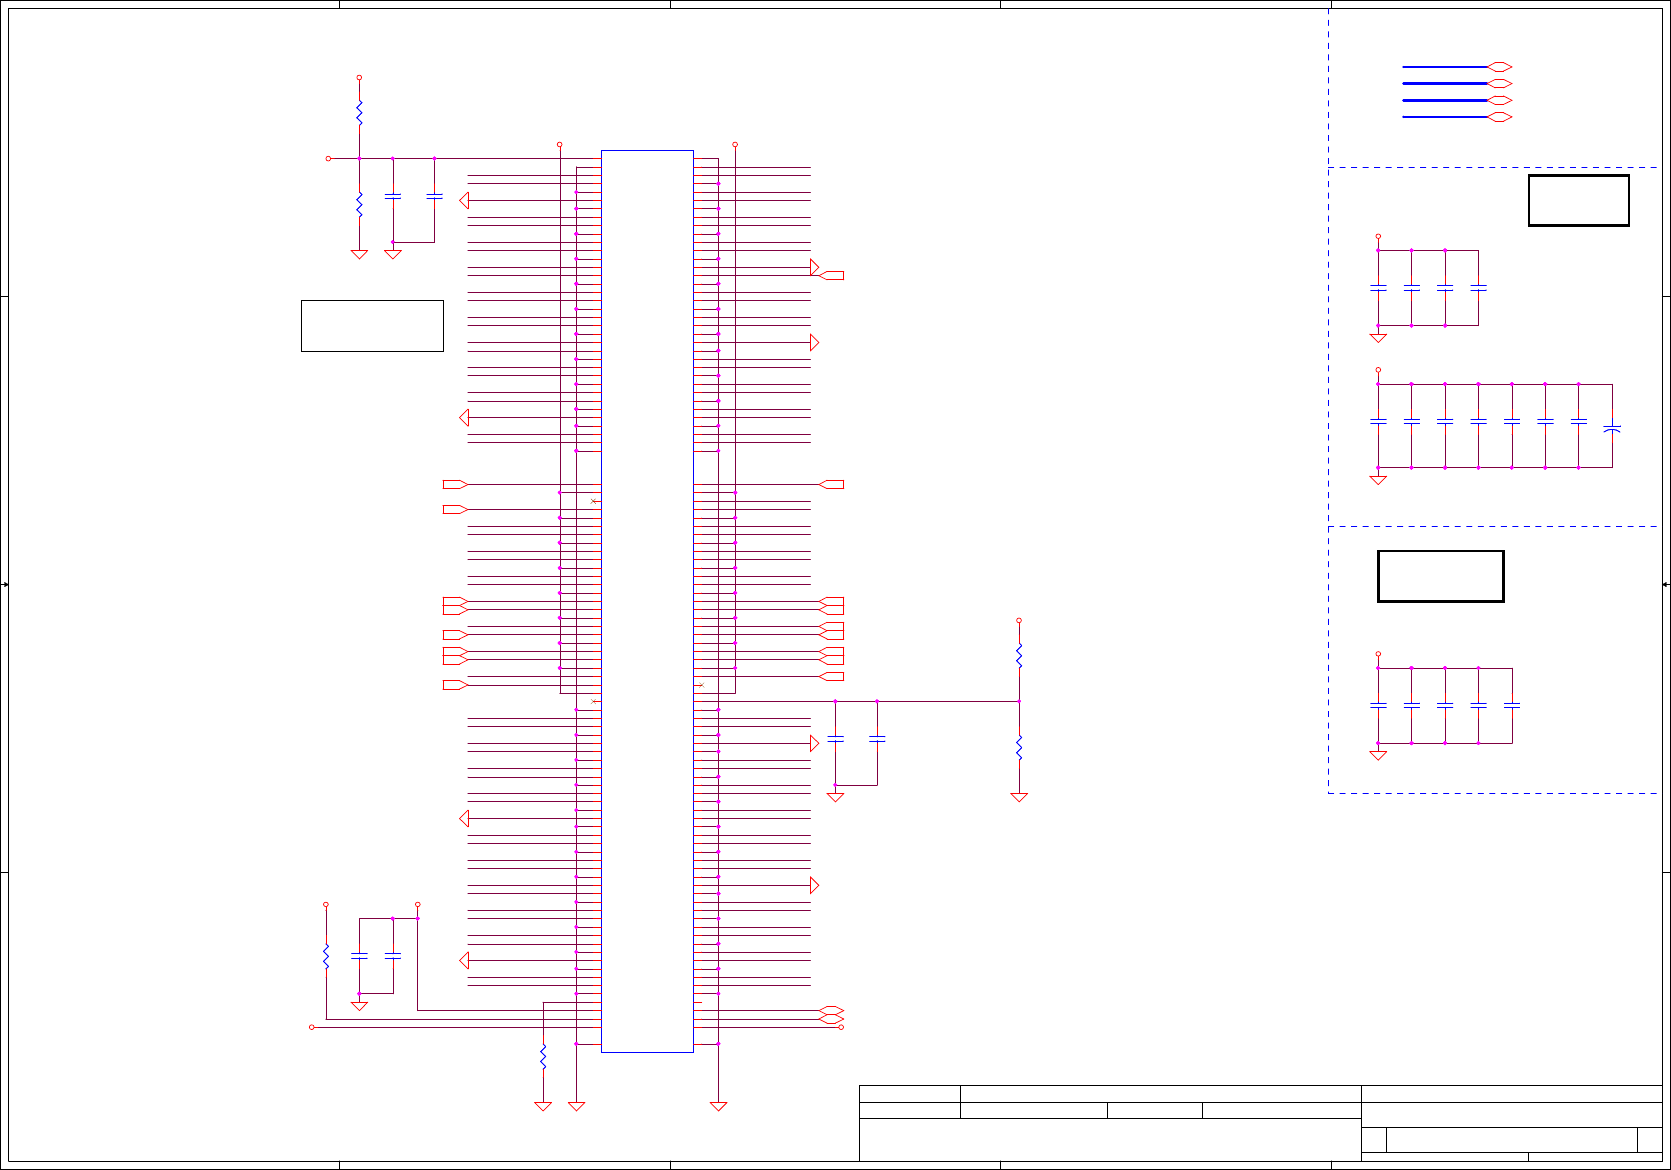Viewport: 1671px width, 1170px height.
Task: Select ground symbol under the five-capacitor bank
Action: pos(1378,755)
